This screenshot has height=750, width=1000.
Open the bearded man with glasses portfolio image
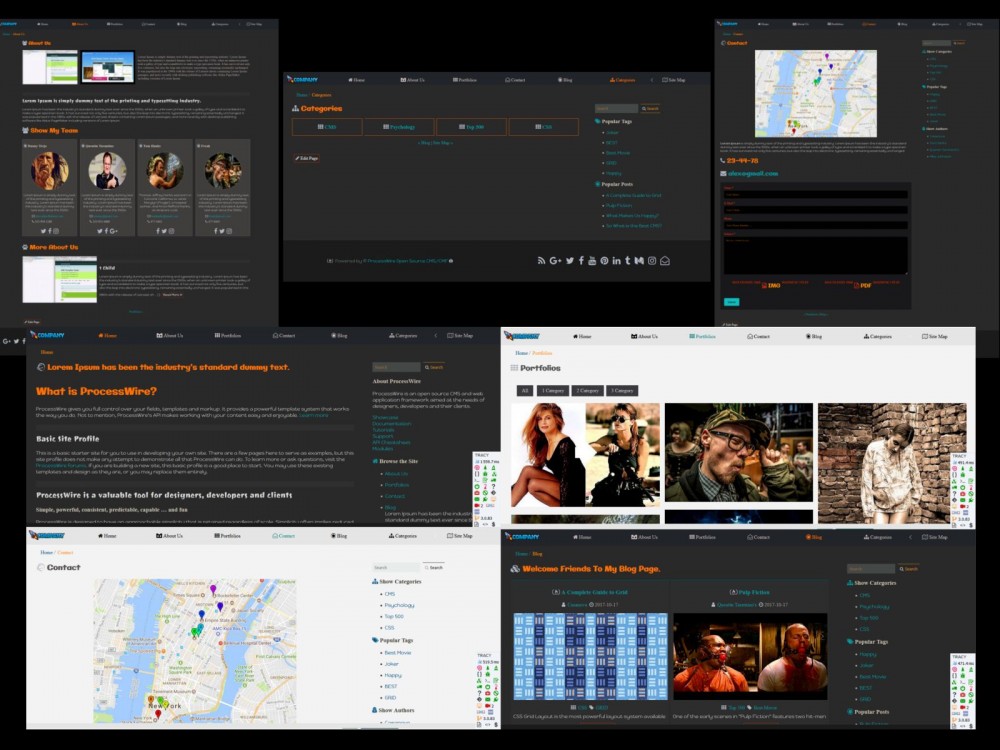[738, 452]
